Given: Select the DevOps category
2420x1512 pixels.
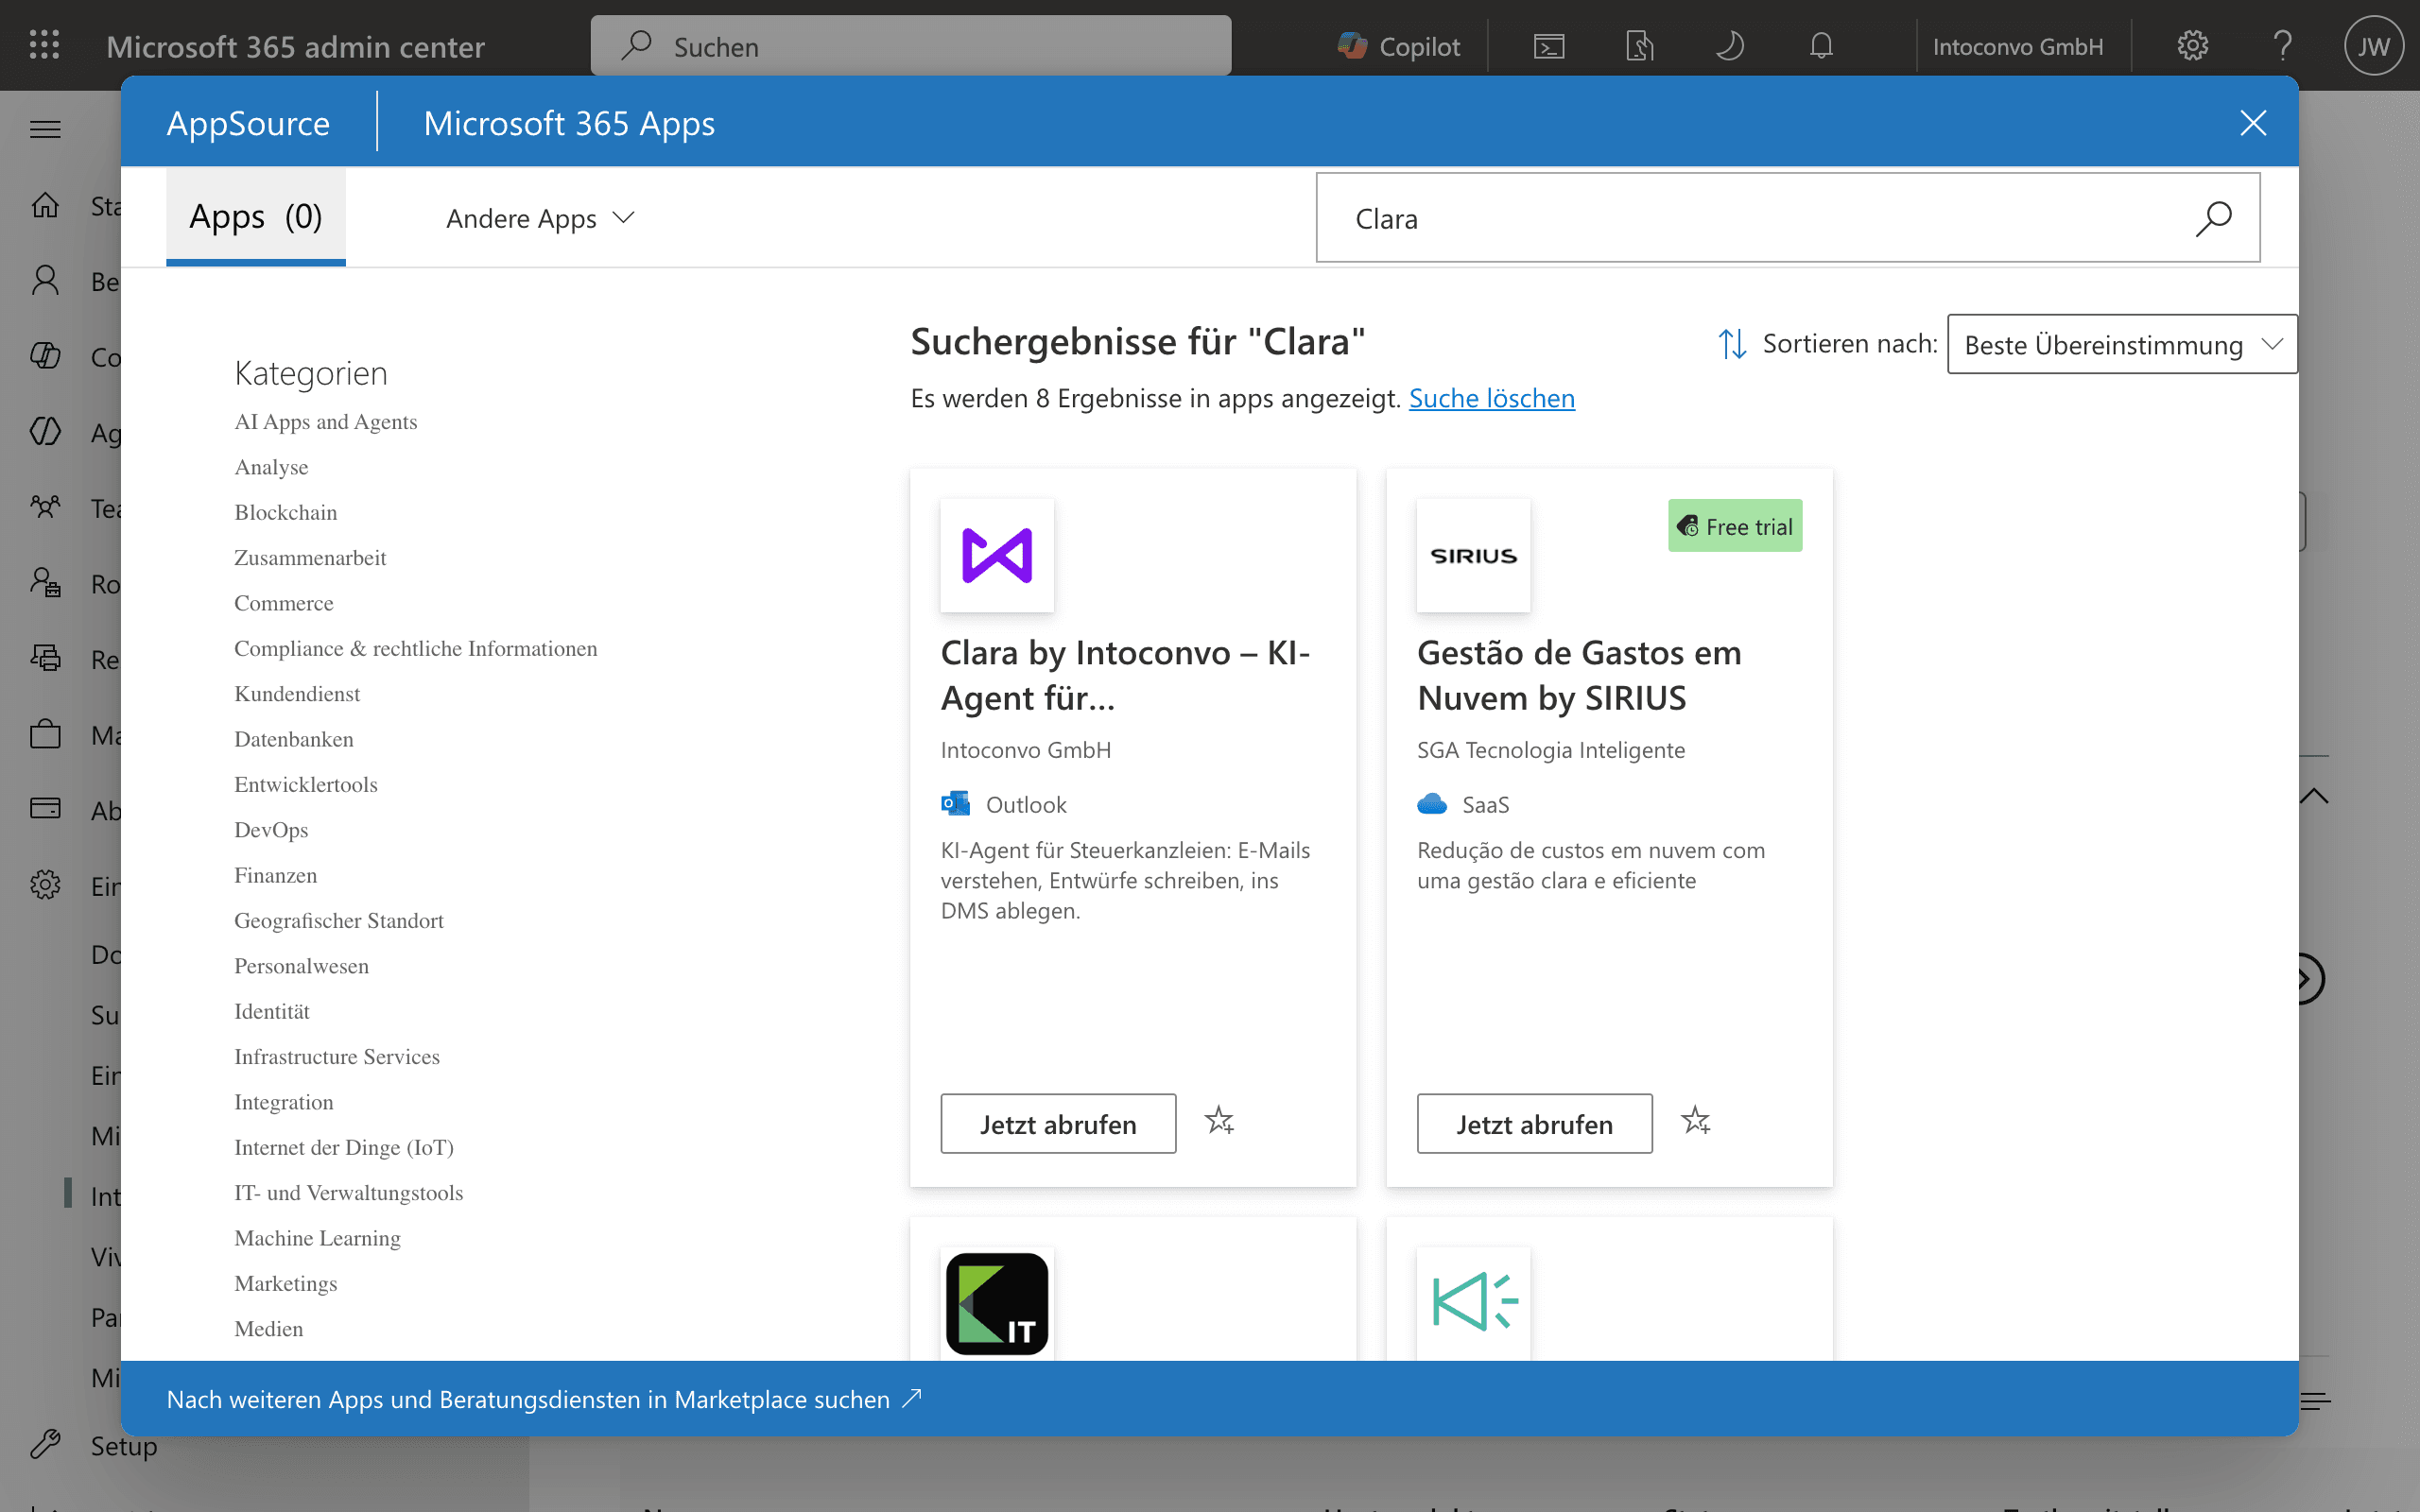Looking at the screenshot, I should (271, 830).
